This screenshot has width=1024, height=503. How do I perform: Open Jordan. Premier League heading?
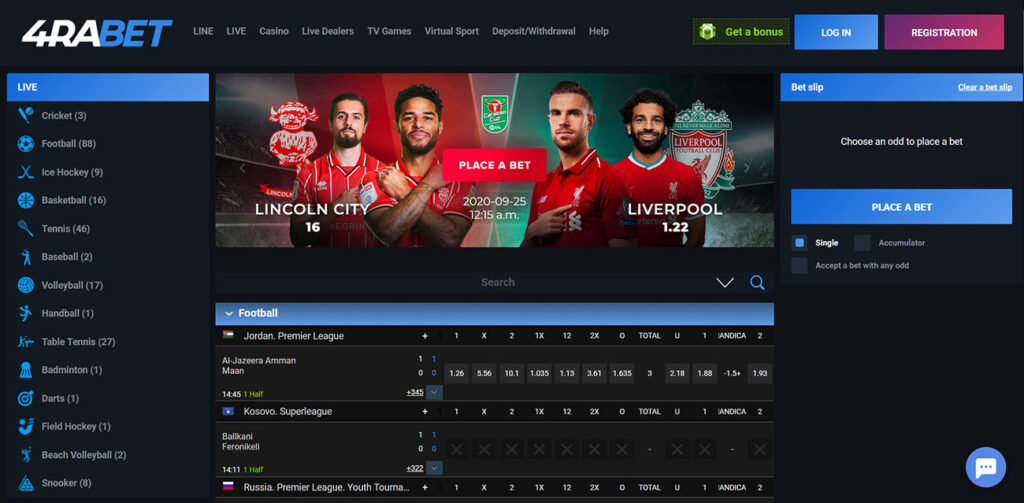[x=293, y=336]
